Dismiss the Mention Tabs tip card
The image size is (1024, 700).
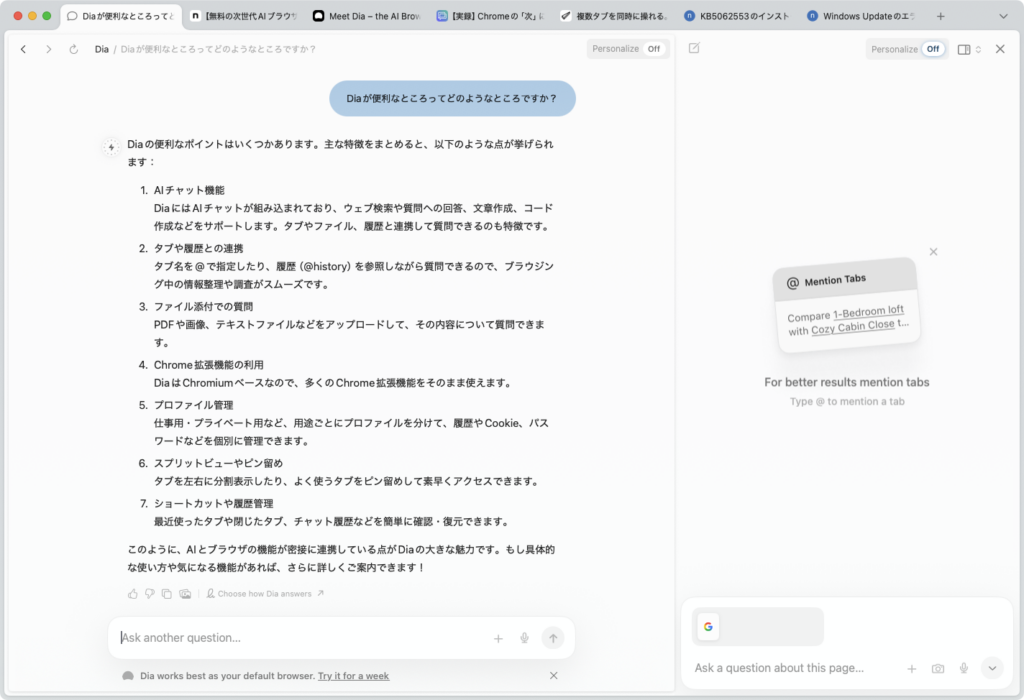933,252
